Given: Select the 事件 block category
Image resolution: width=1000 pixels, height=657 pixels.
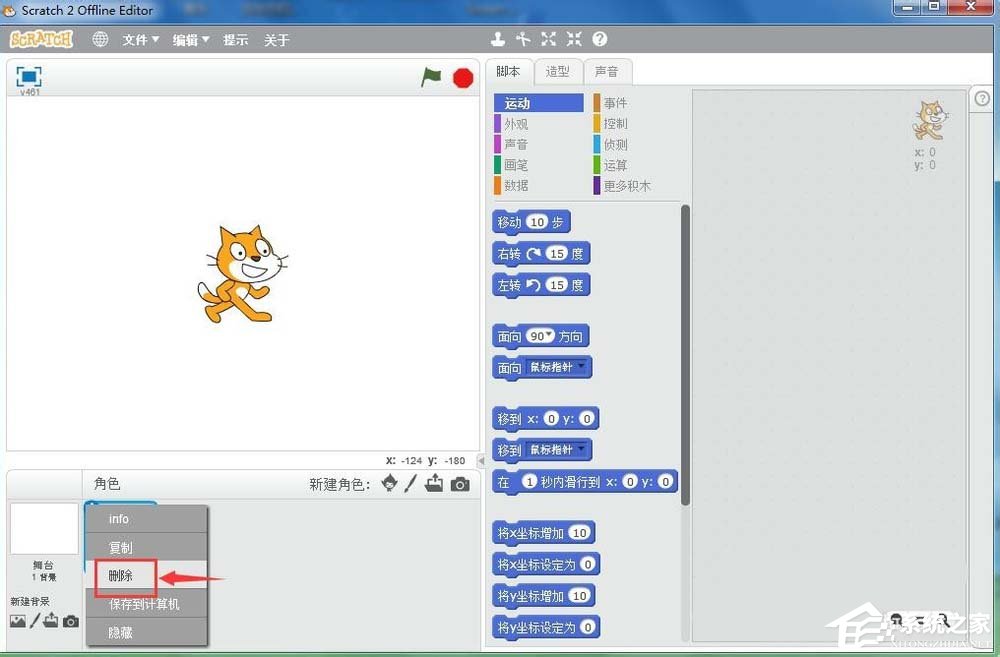Looking at the screenshot, I should 613,101.
